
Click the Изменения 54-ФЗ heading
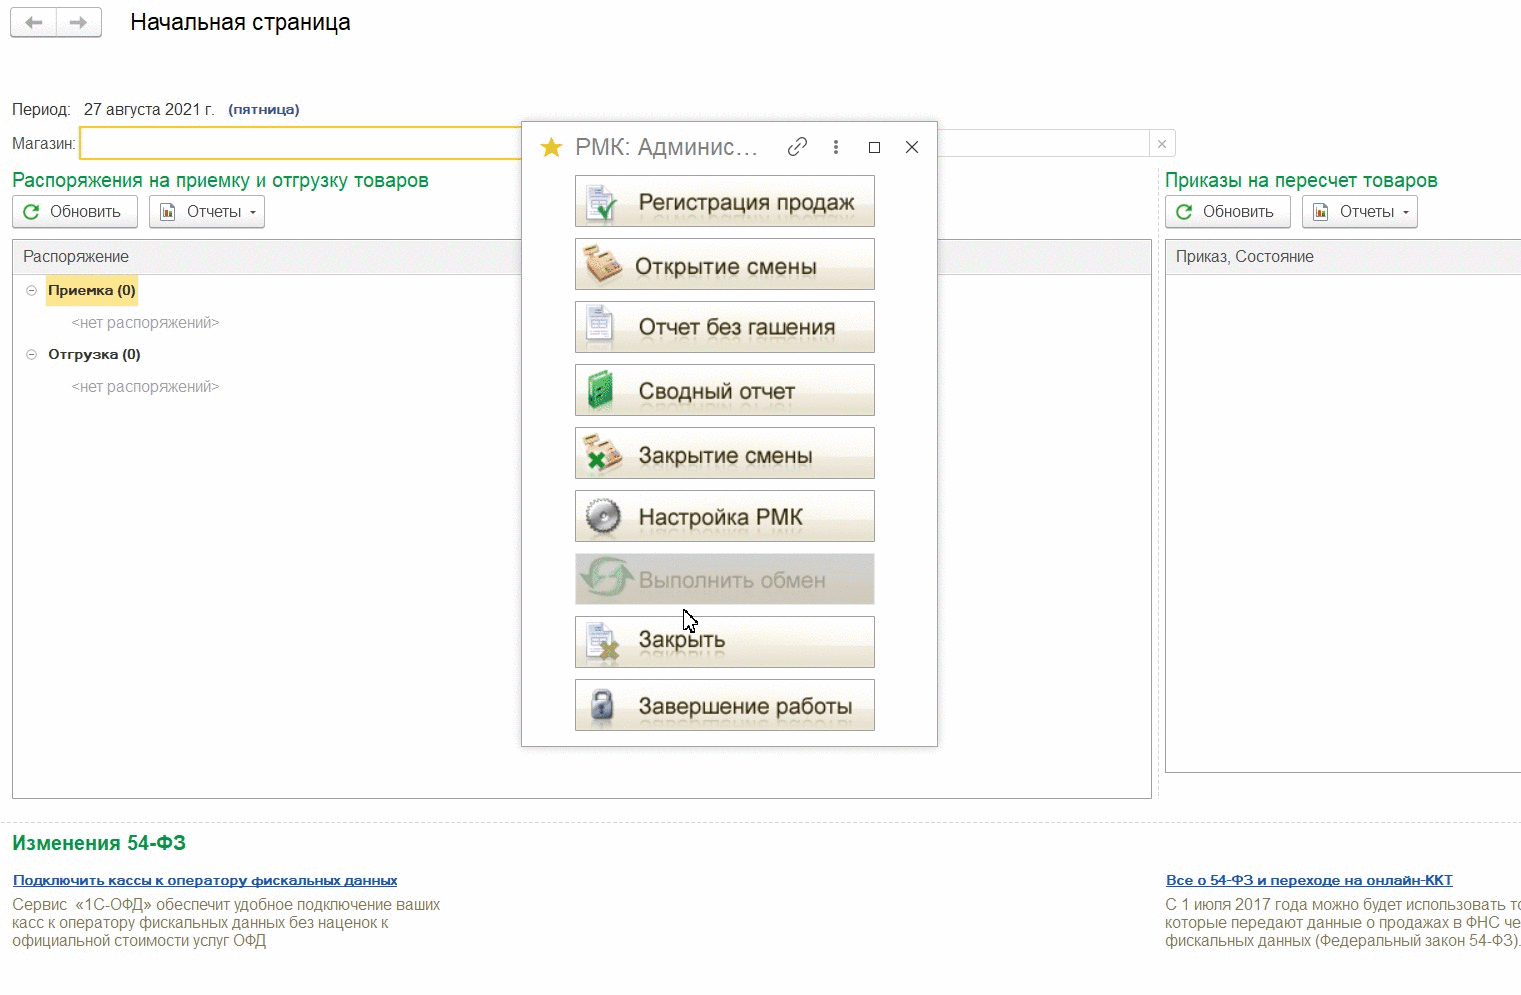(x=99, y=843)
